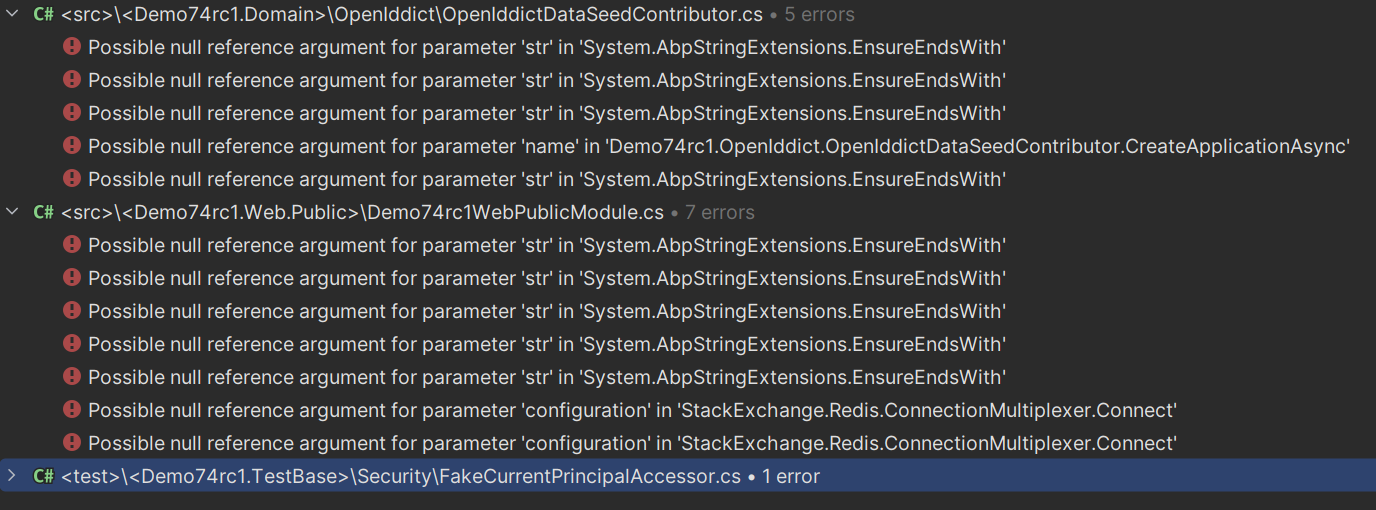Click the '7 errors' count label
1376x510 pixels.
coord(720,213)
